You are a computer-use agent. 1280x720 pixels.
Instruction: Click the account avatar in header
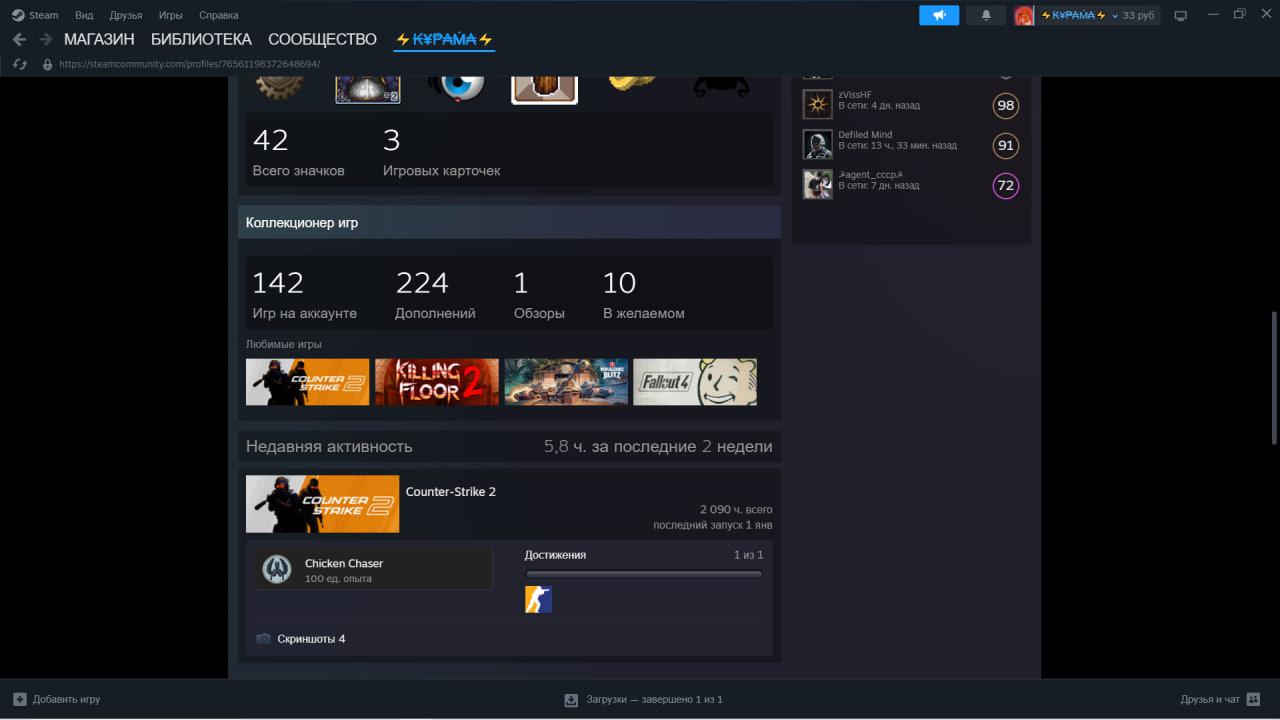pyautogui.click(x=1024, y=15)
